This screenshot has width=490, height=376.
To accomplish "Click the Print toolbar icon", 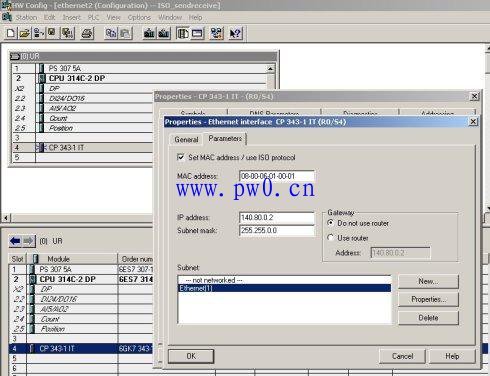I will 87,33.
